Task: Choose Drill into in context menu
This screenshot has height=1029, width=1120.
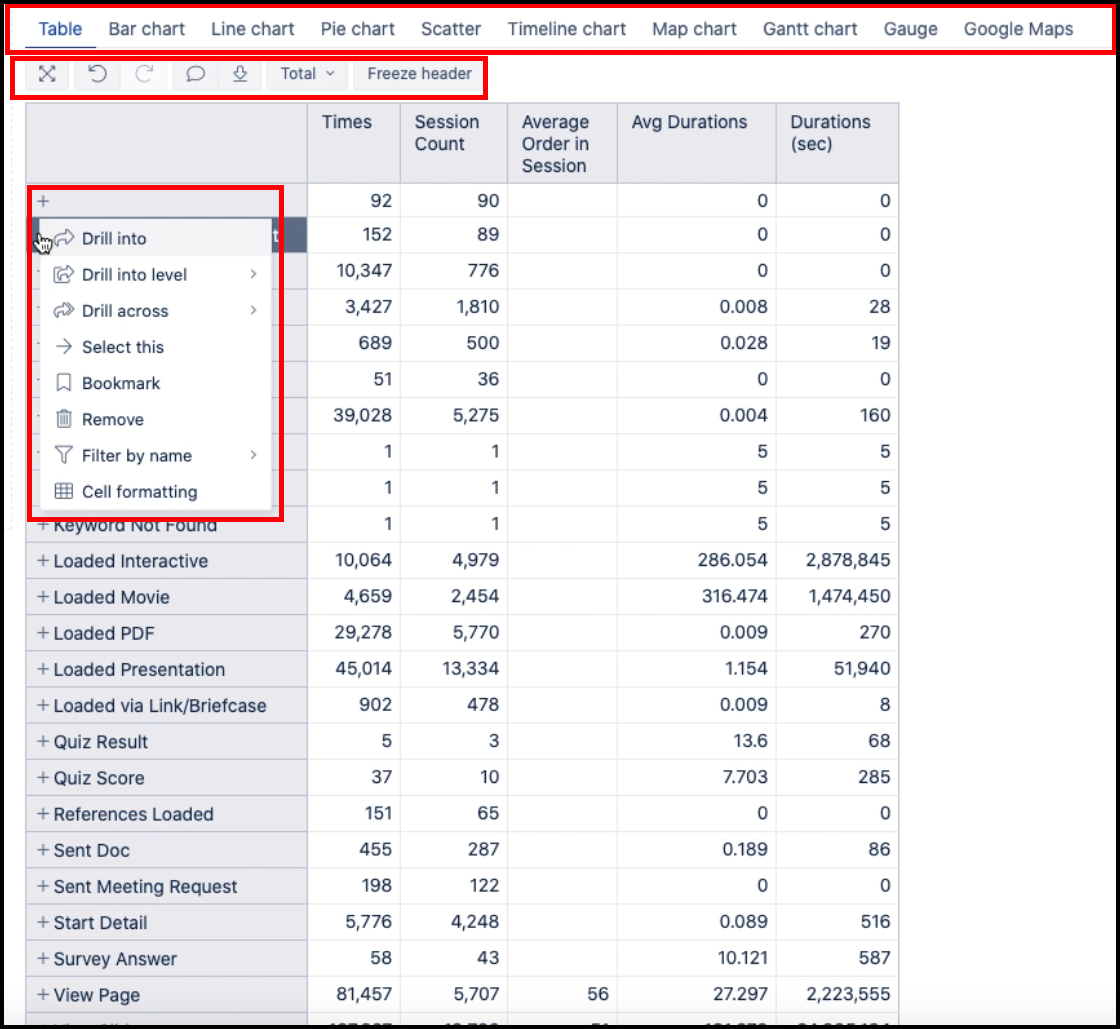Action: click(x=114, y=238)
